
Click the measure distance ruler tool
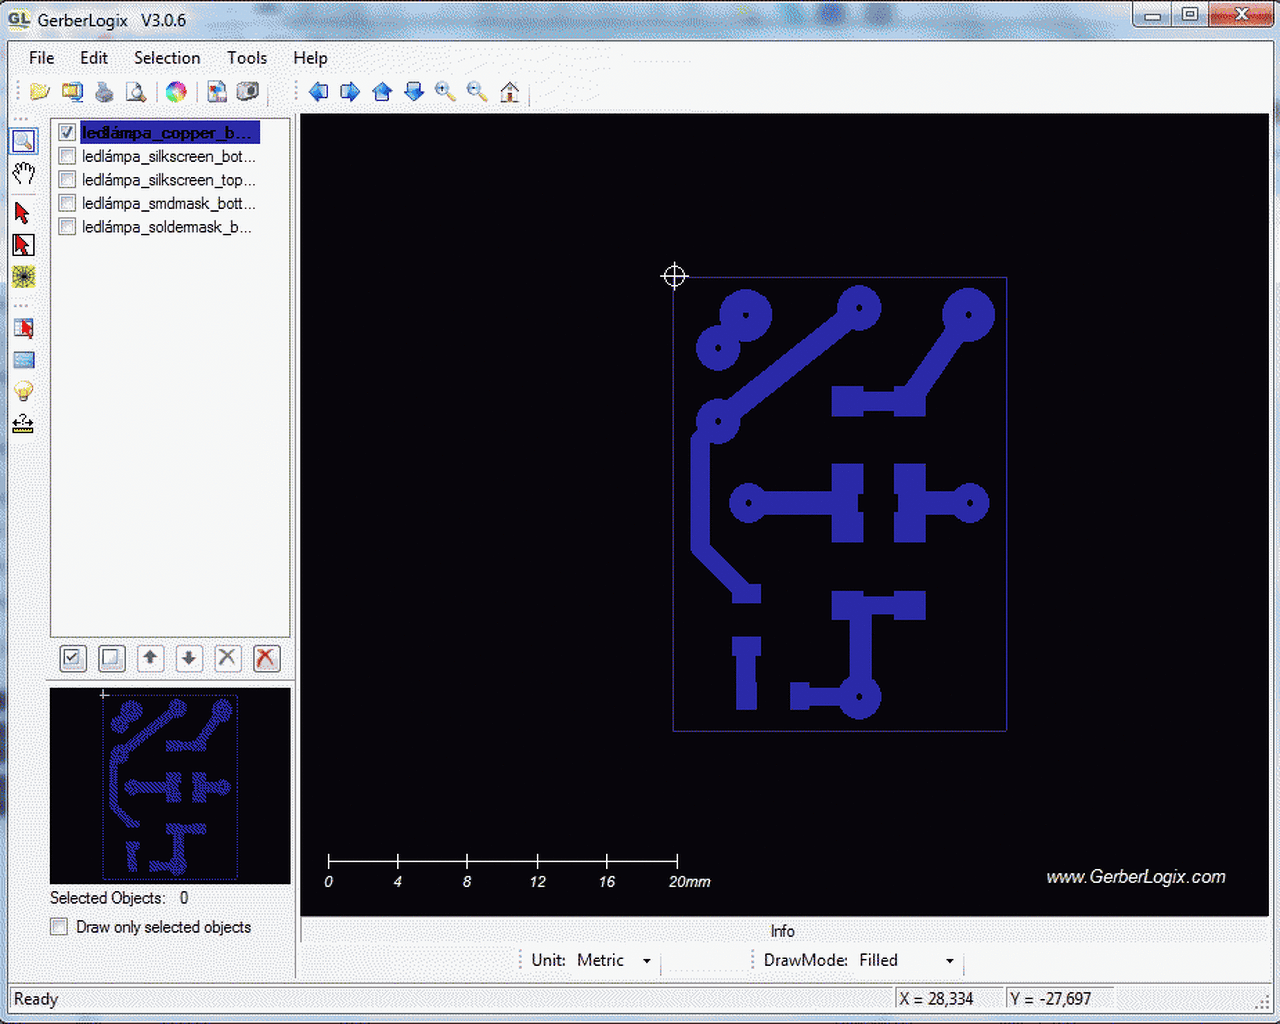(23, 424)
